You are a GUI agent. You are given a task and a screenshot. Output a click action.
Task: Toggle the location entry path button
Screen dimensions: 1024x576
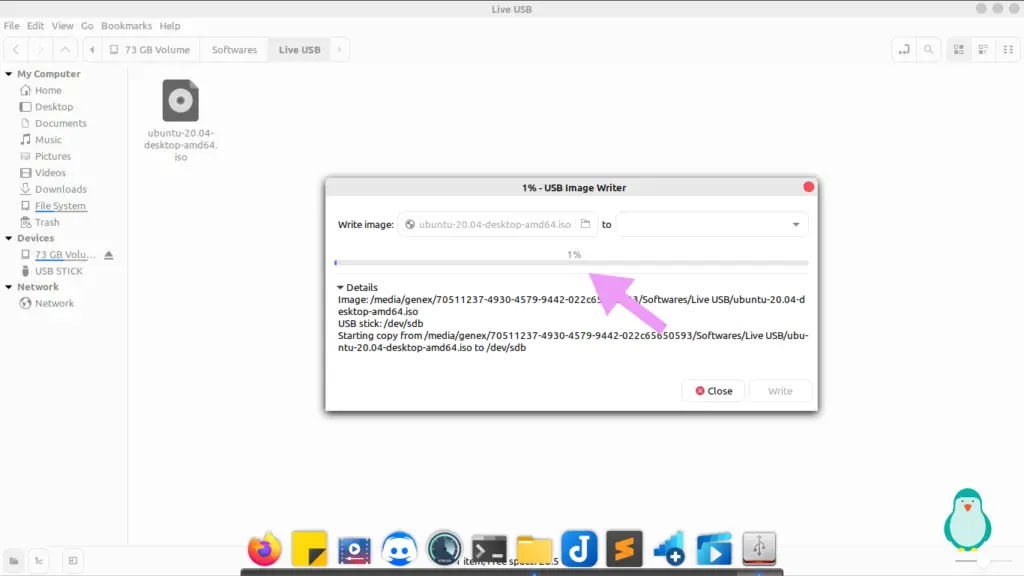pyautogui.click(x=904, y=50)
